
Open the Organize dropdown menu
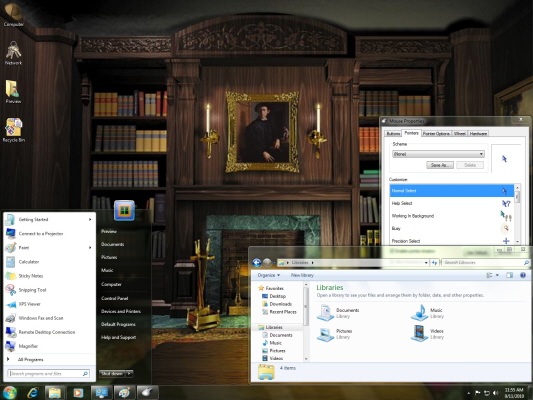pyautogui.click(x=269, y=275)
